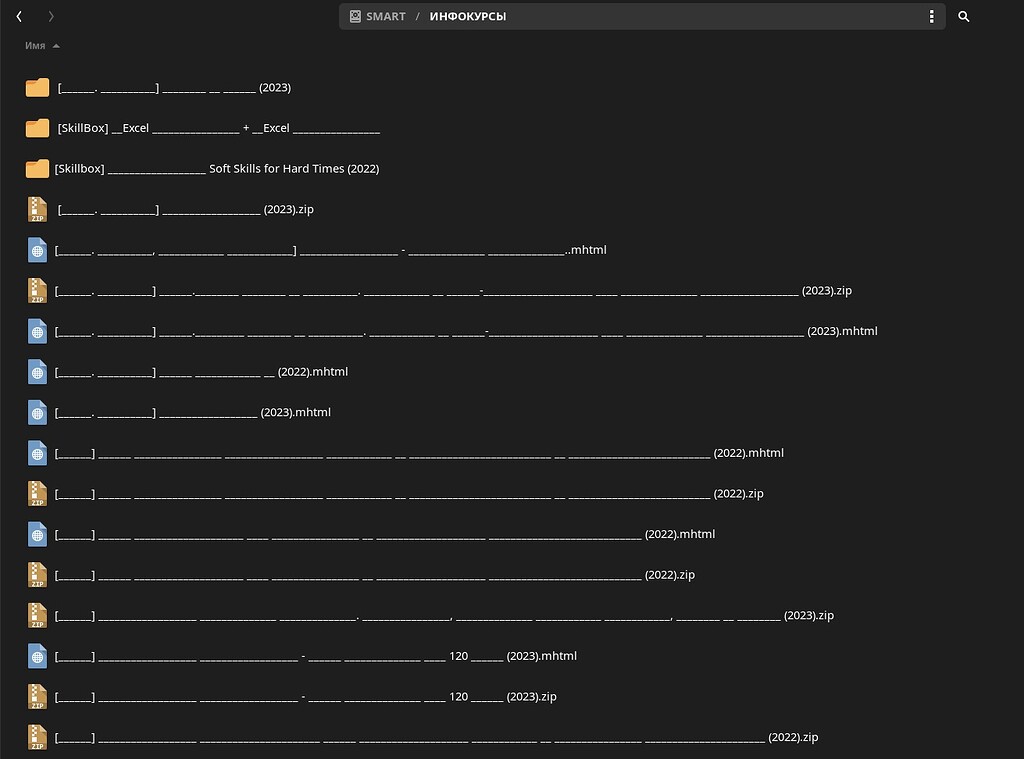Screen dimensions: 1024x759
Task: Click the ZIP icon of the bottom 2022 archive
Action: tap(37, 737)
